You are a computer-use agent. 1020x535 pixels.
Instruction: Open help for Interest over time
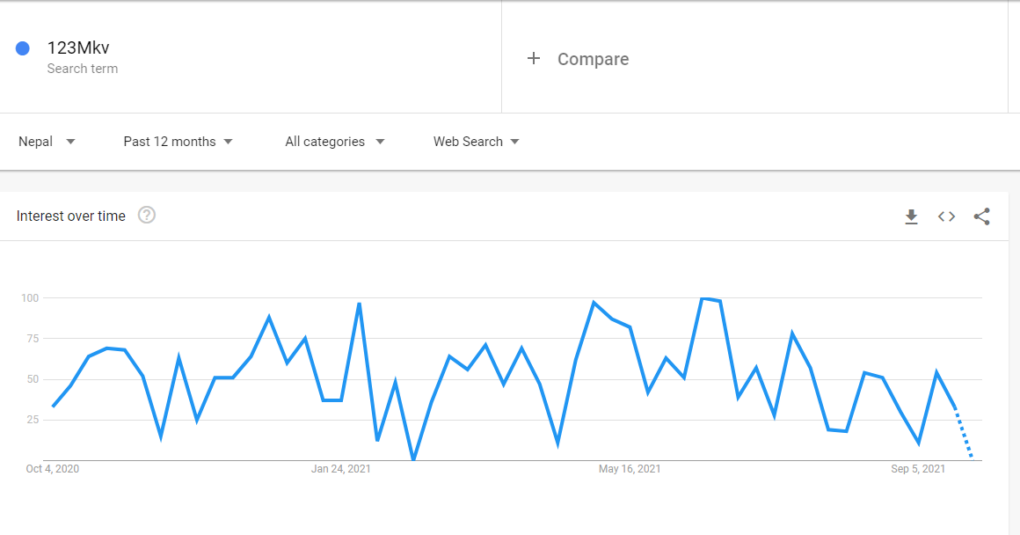point(147,215)
